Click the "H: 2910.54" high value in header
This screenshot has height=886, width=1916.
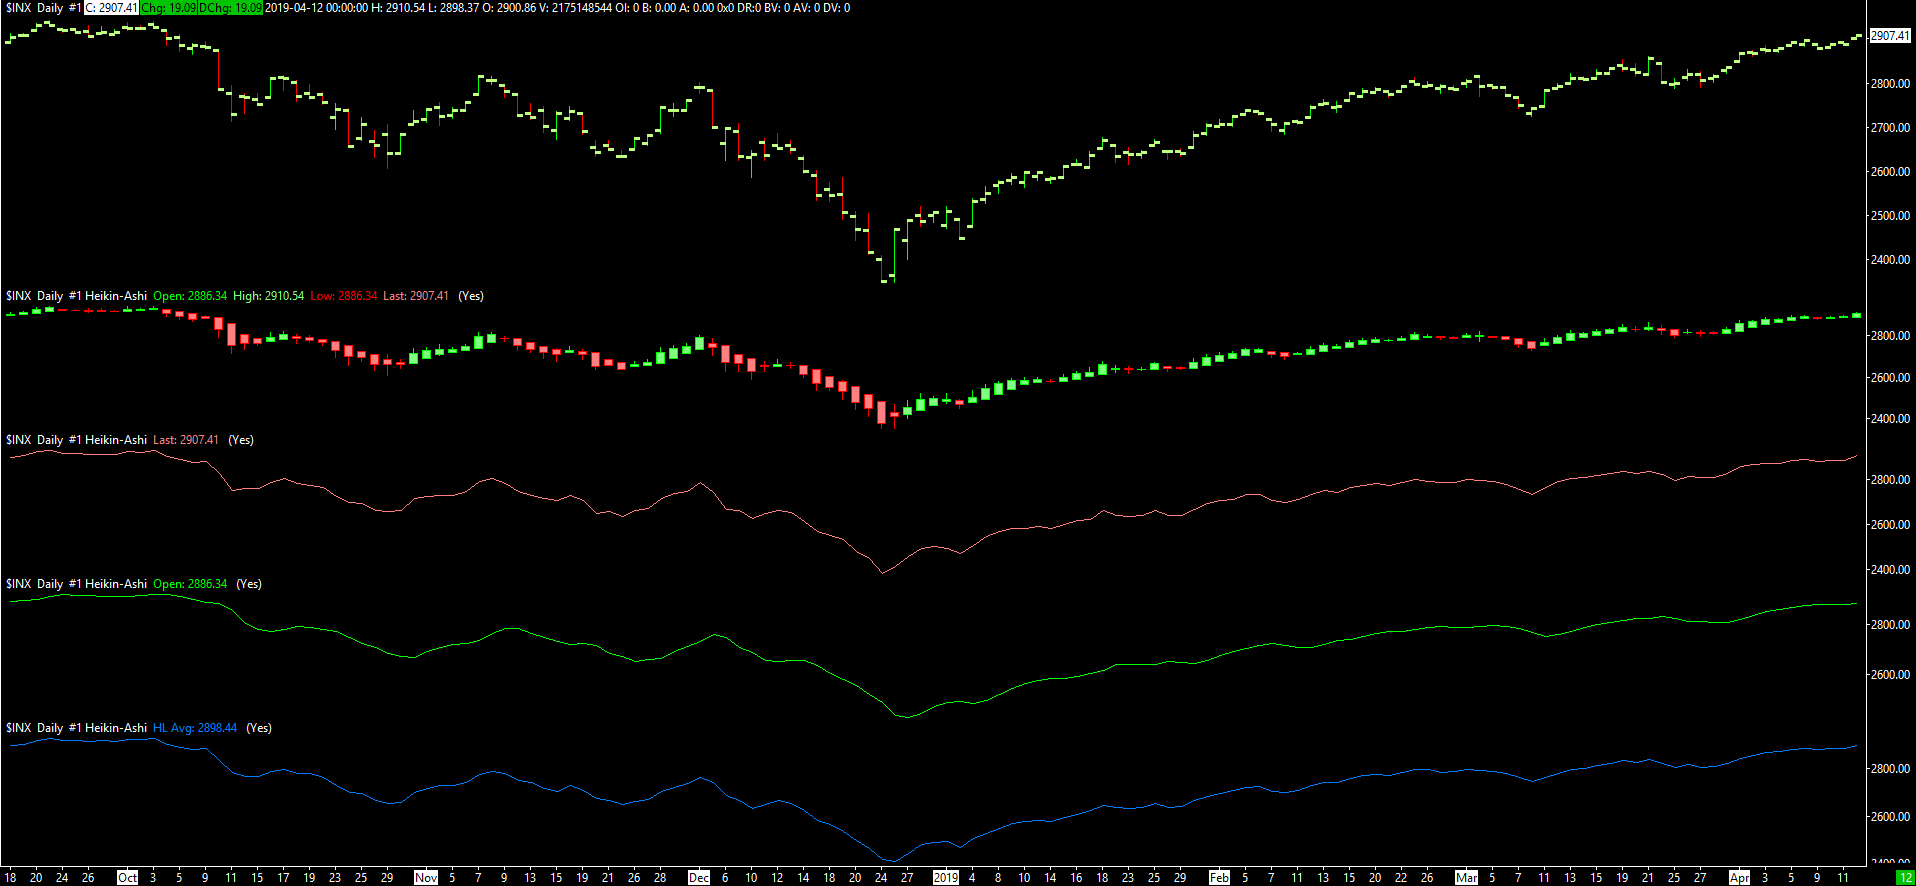(x=398, y=8)
